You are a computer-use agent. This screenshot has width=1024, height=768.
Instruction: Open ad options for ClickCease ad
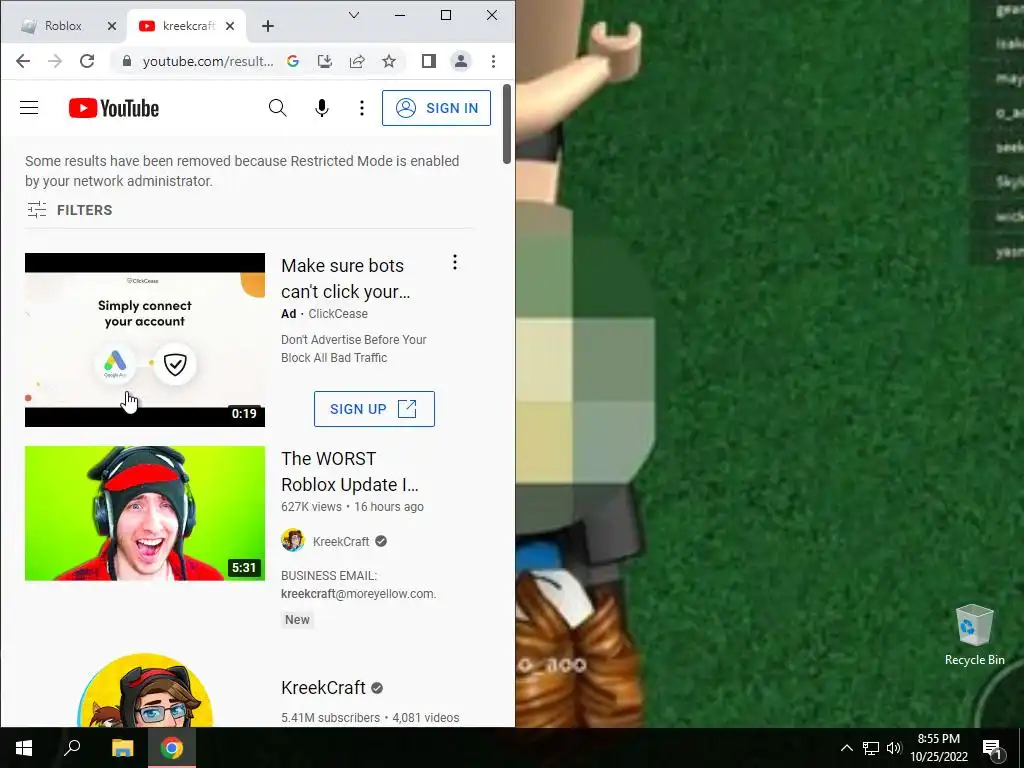click(x=455, y=263)
